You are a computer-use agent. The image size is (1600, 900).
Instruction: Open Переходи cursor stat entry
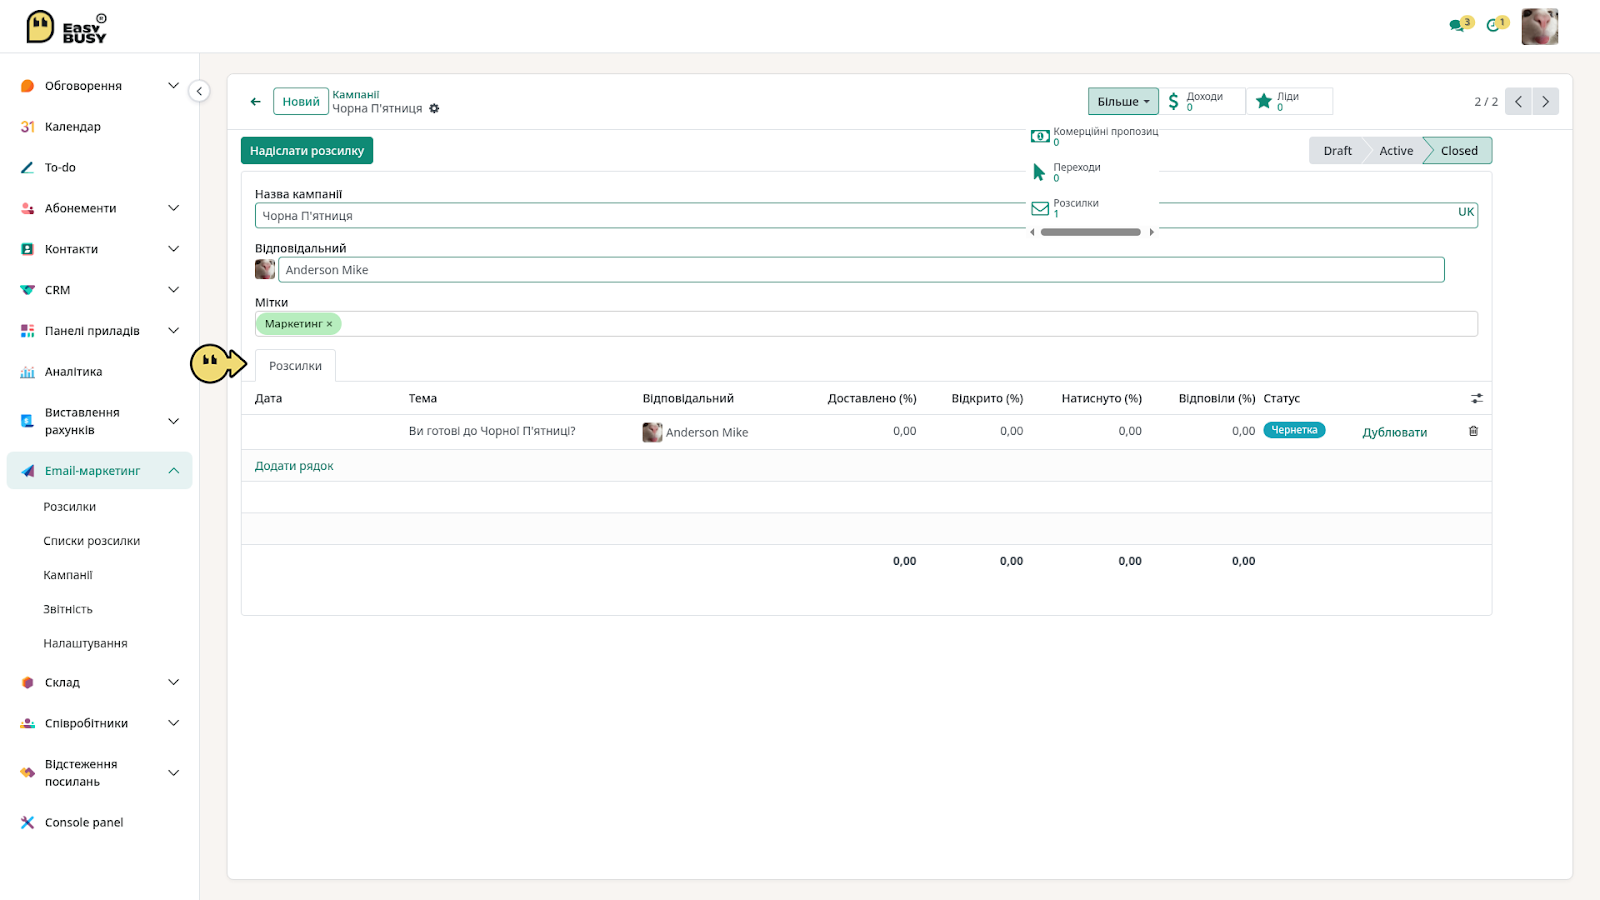point(1093,172)
